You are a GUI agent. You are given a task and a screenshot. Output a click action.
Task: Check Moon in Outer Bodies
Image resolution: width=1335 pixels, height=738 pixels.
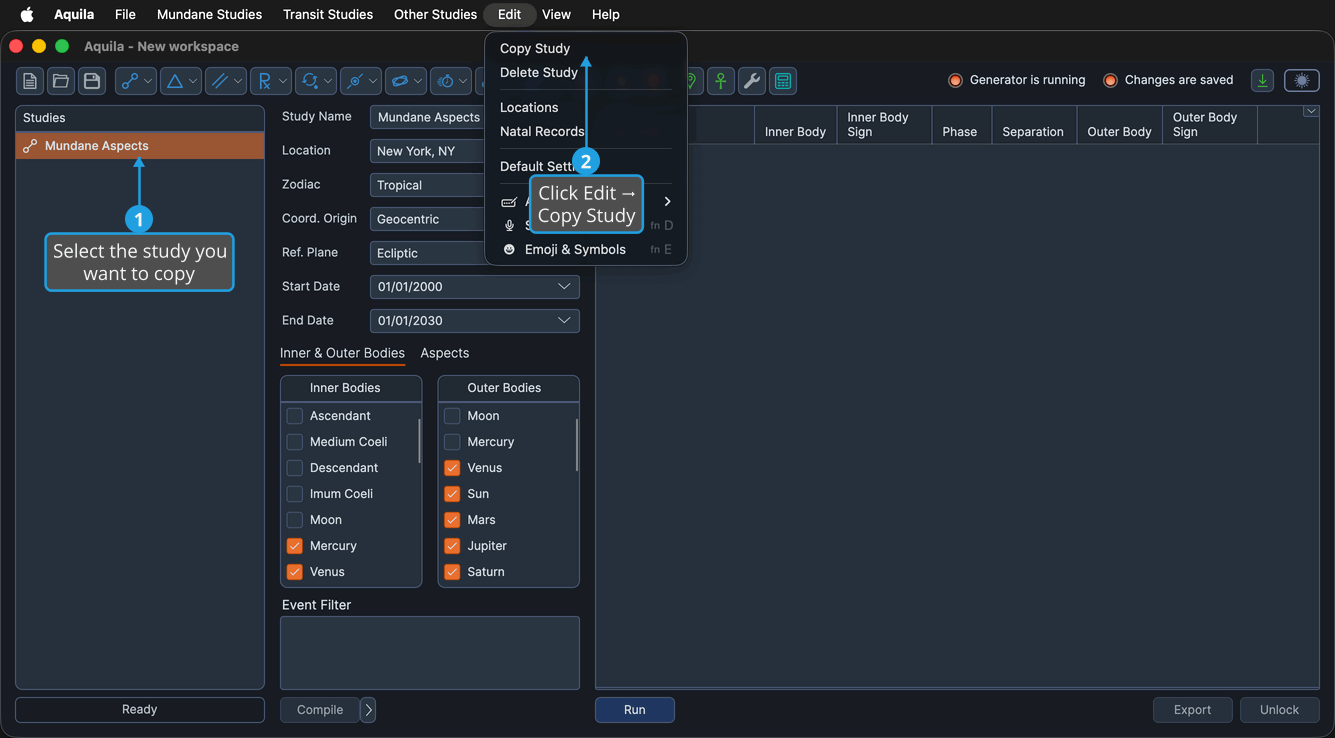click(x=452, y=416)
